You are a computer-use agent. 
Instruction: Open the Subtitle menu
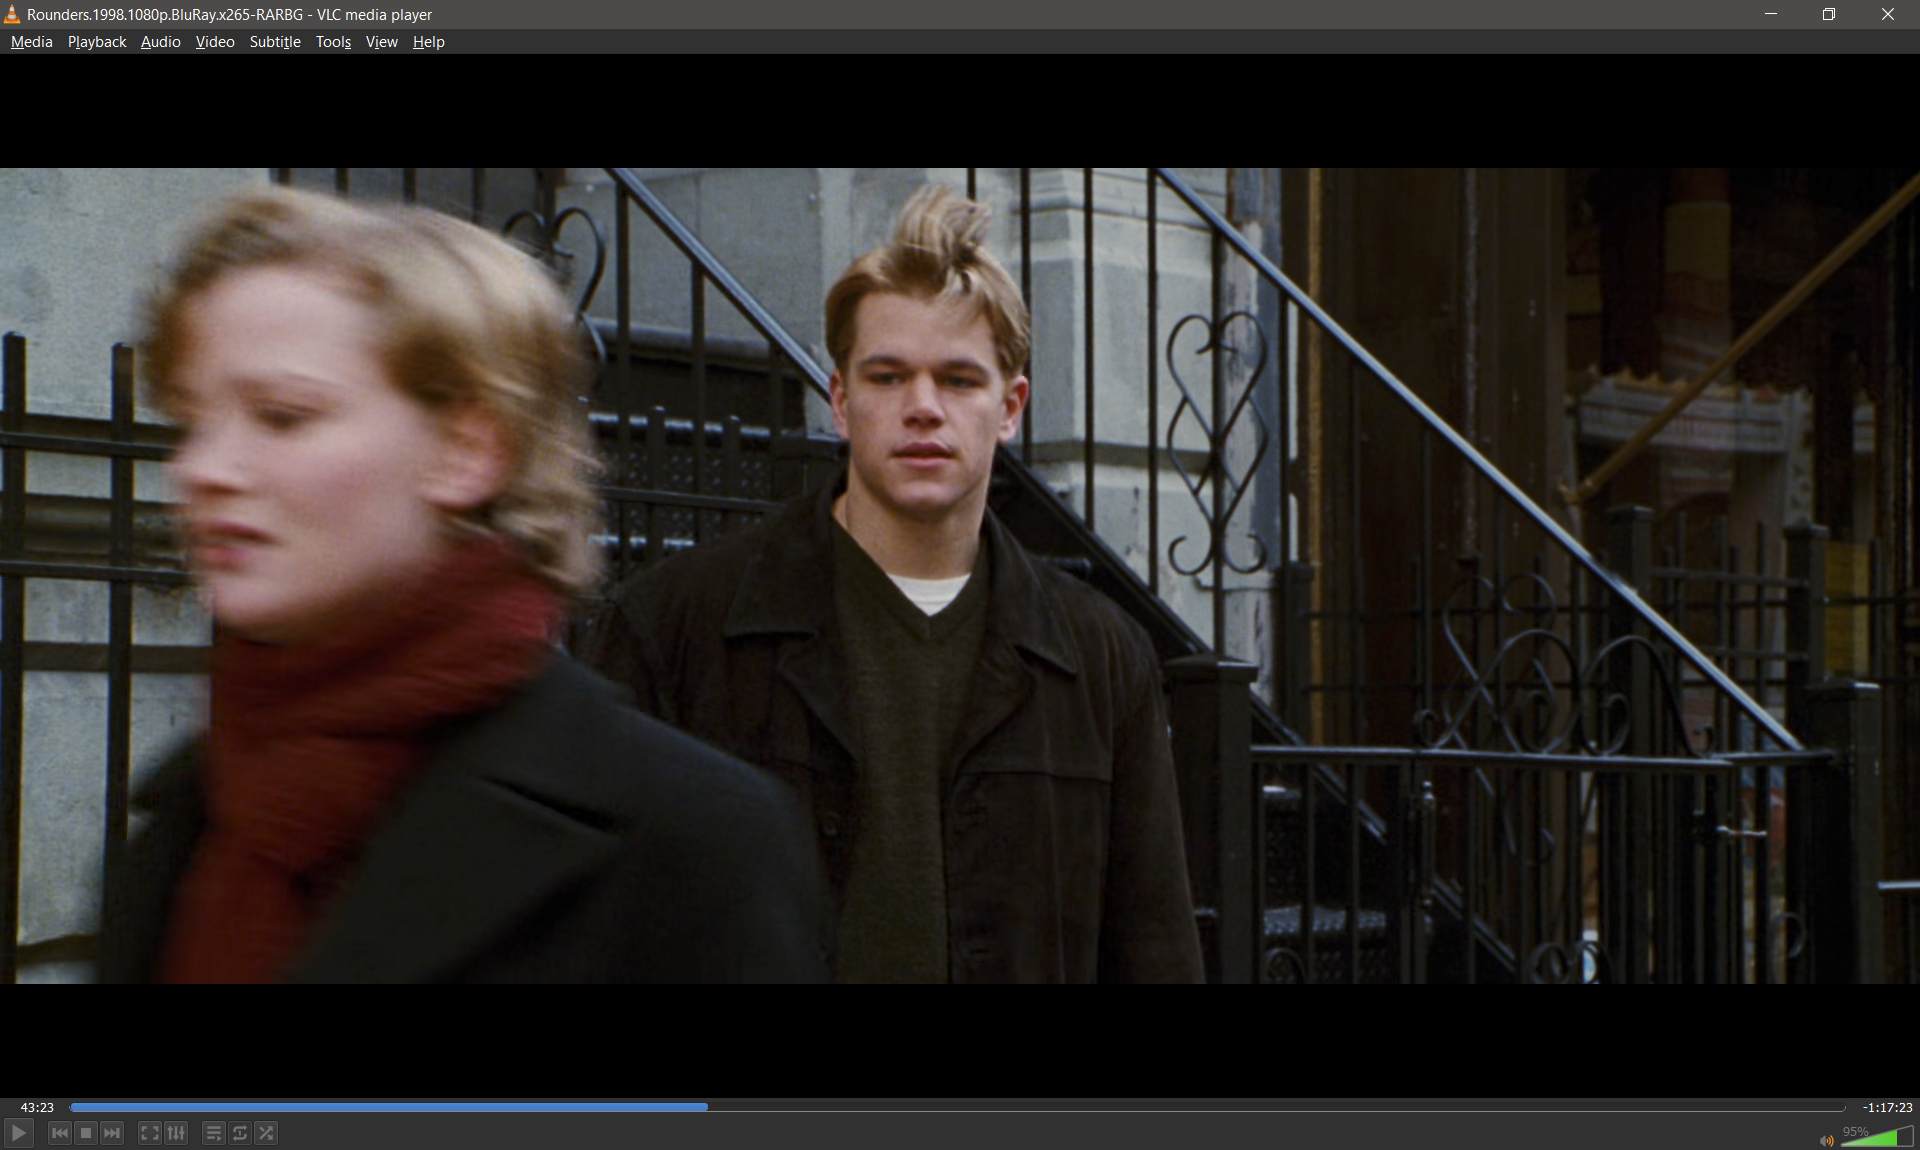tap(275, 42)
